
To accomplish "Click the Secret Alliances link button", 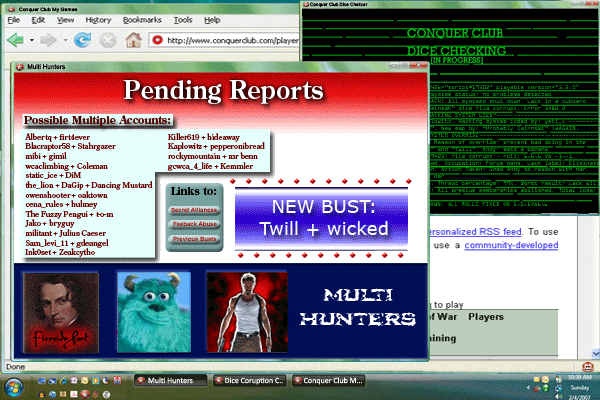I will tap(194, 210).
